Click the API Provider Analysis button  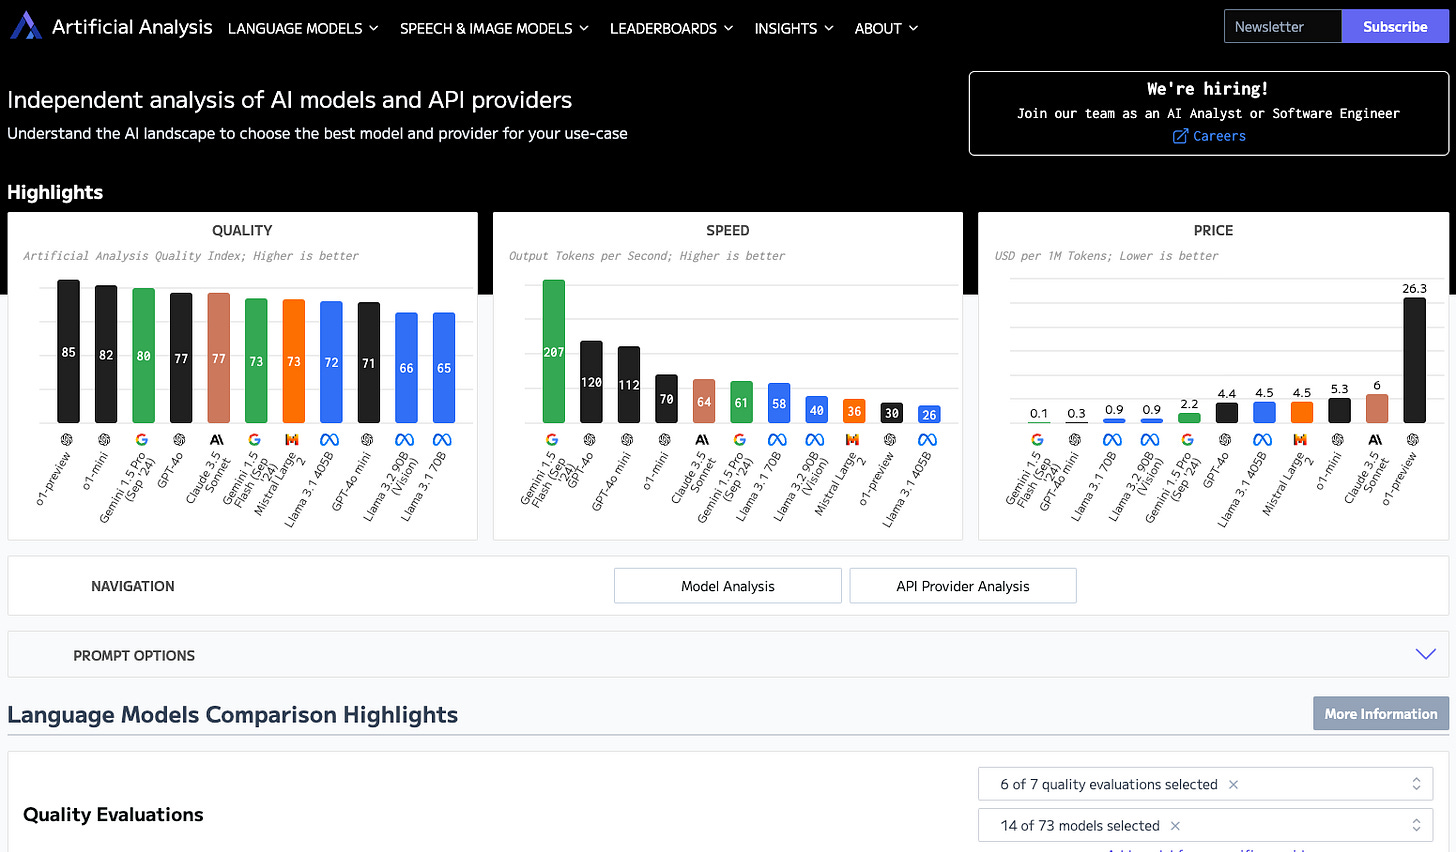click(x=963, y=586)
